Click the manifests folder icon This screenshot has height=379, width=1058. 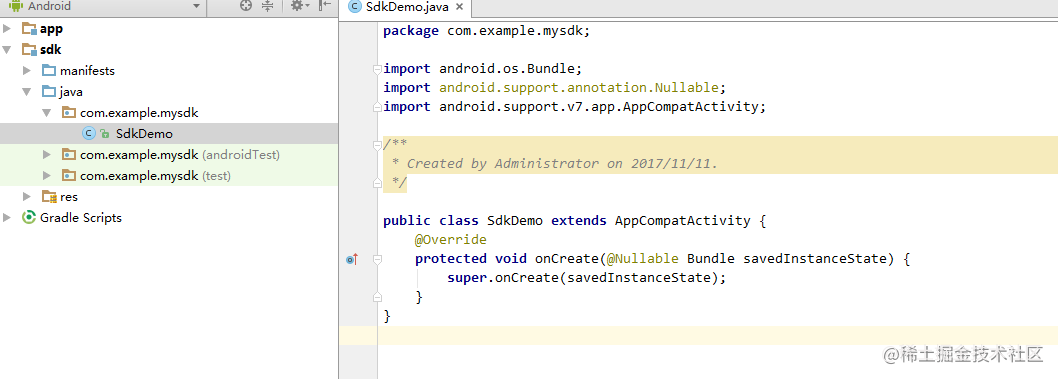pos(49,71)
